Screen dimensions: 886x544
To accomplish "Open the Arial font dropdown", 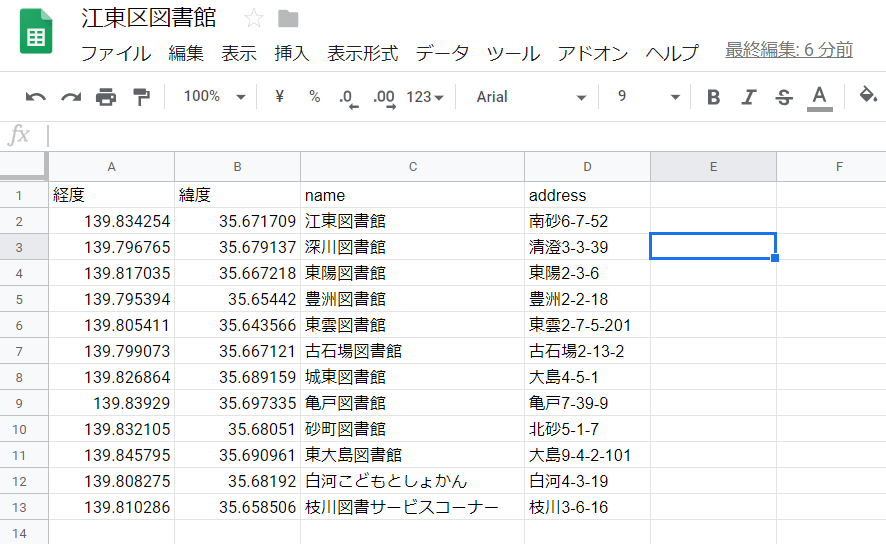I will click(x=531, y=97).
